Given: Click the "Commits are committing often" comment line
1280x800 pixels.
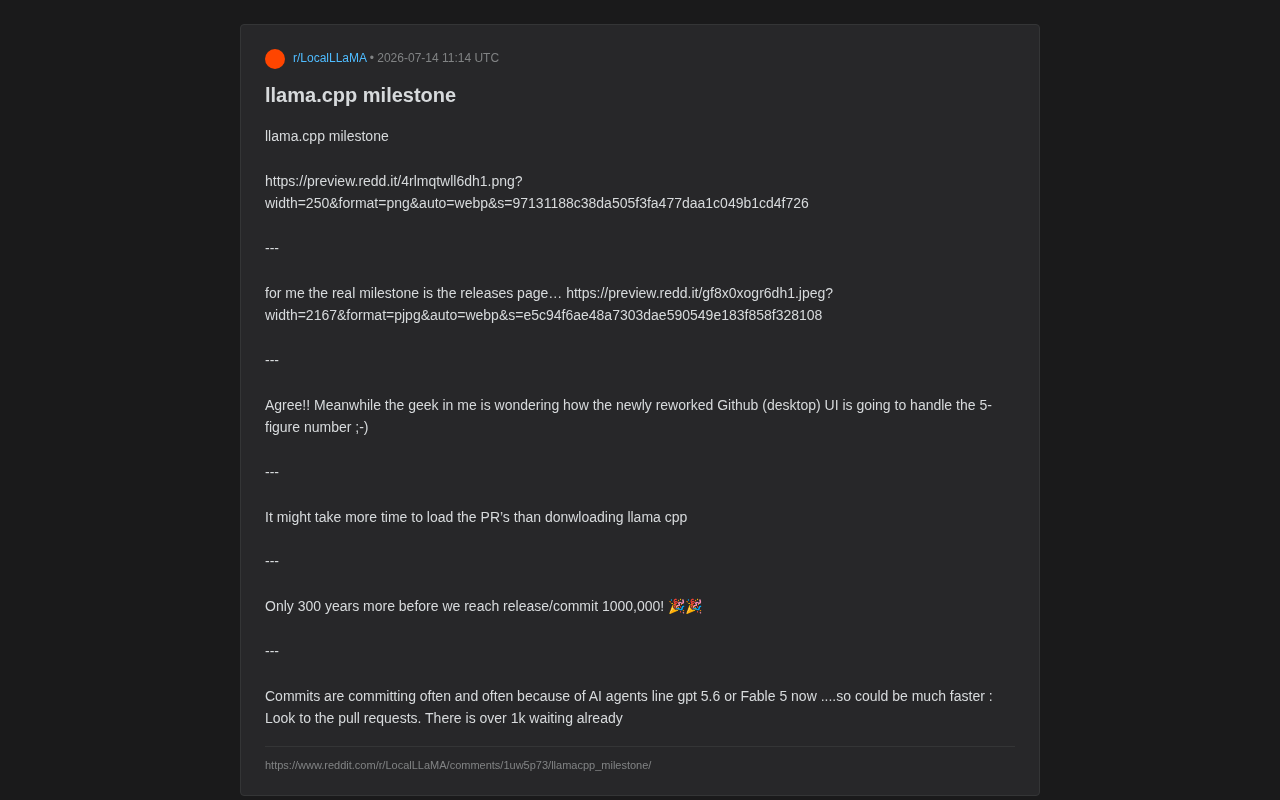Looking at the screenshot, I should (629, 696).
